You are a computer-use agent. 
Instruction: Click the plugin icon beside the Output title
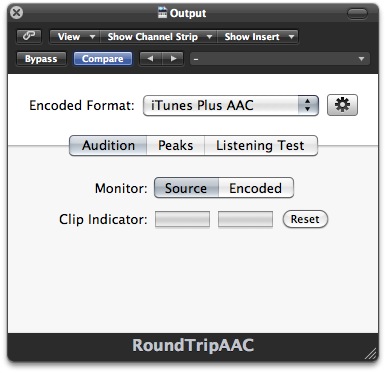tap(162, 13)
